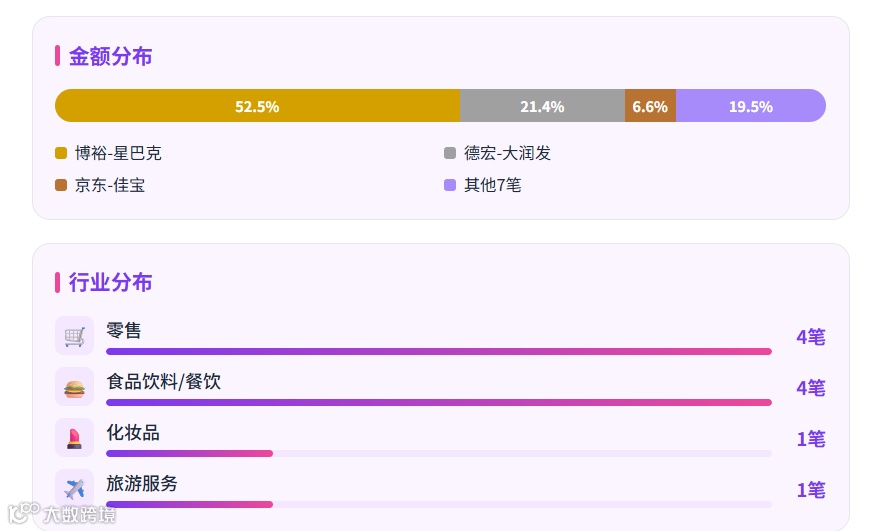Click the 1笔 count beside 化妆品
This screenshot has width=884, height=531.
point(811,439)
